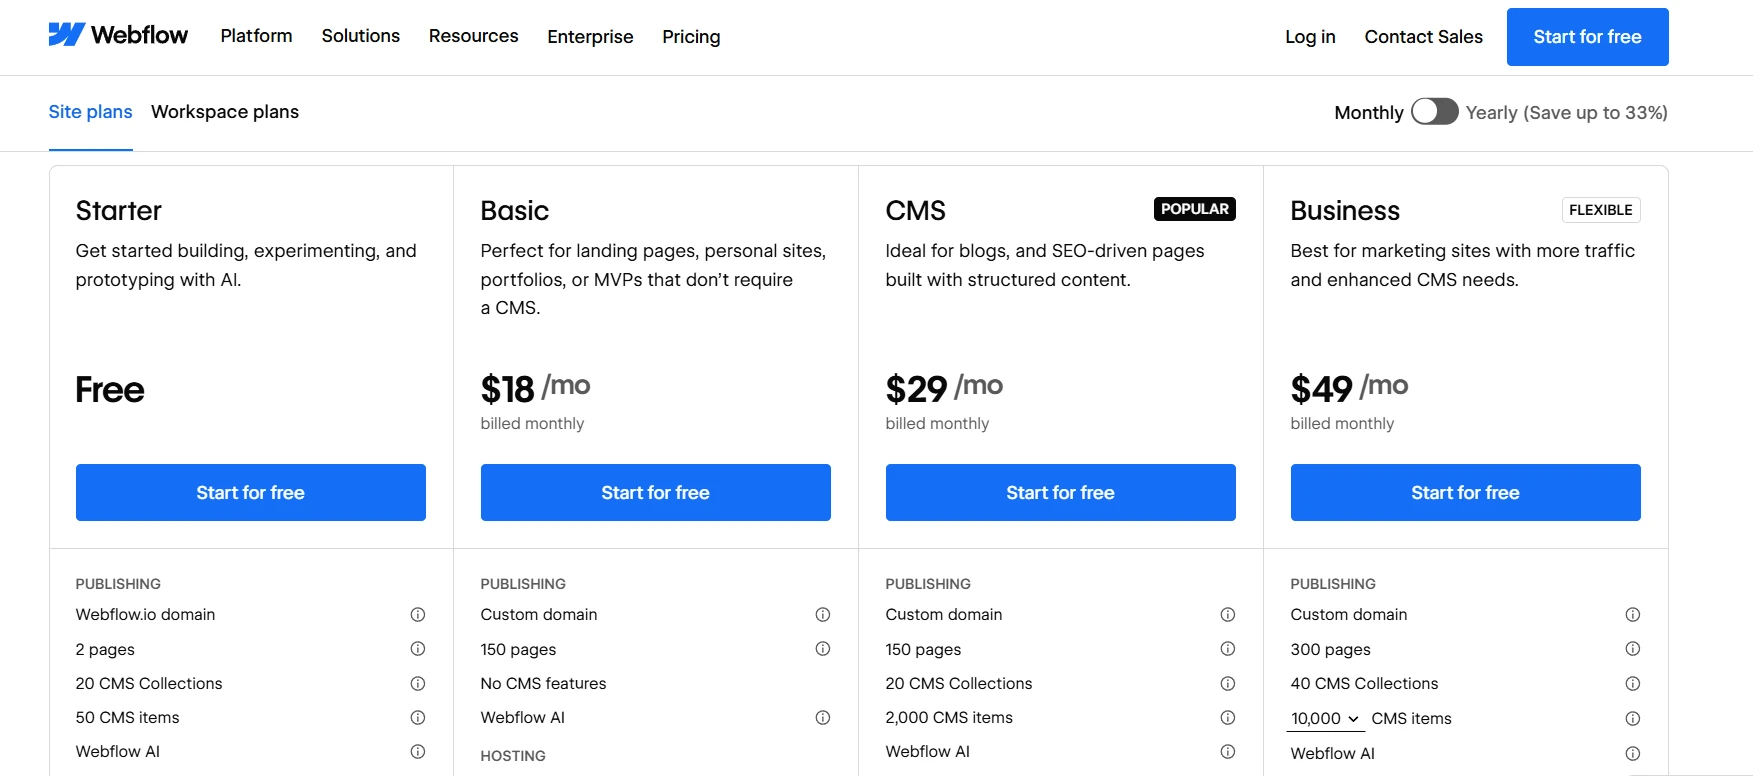Start for free on Business plan
1753x776 pixels.
(1466, 492)
